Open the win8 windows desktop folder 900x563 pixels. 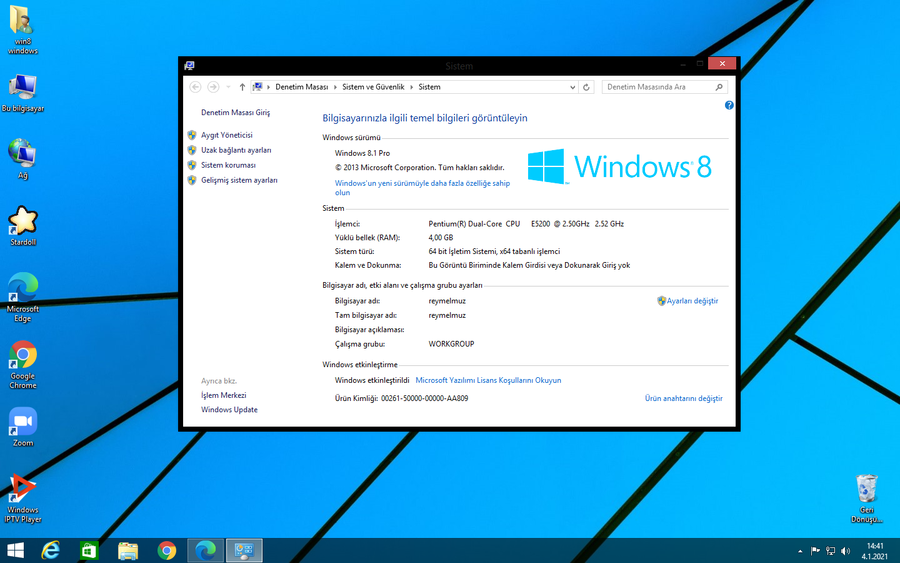coord(22,30)
